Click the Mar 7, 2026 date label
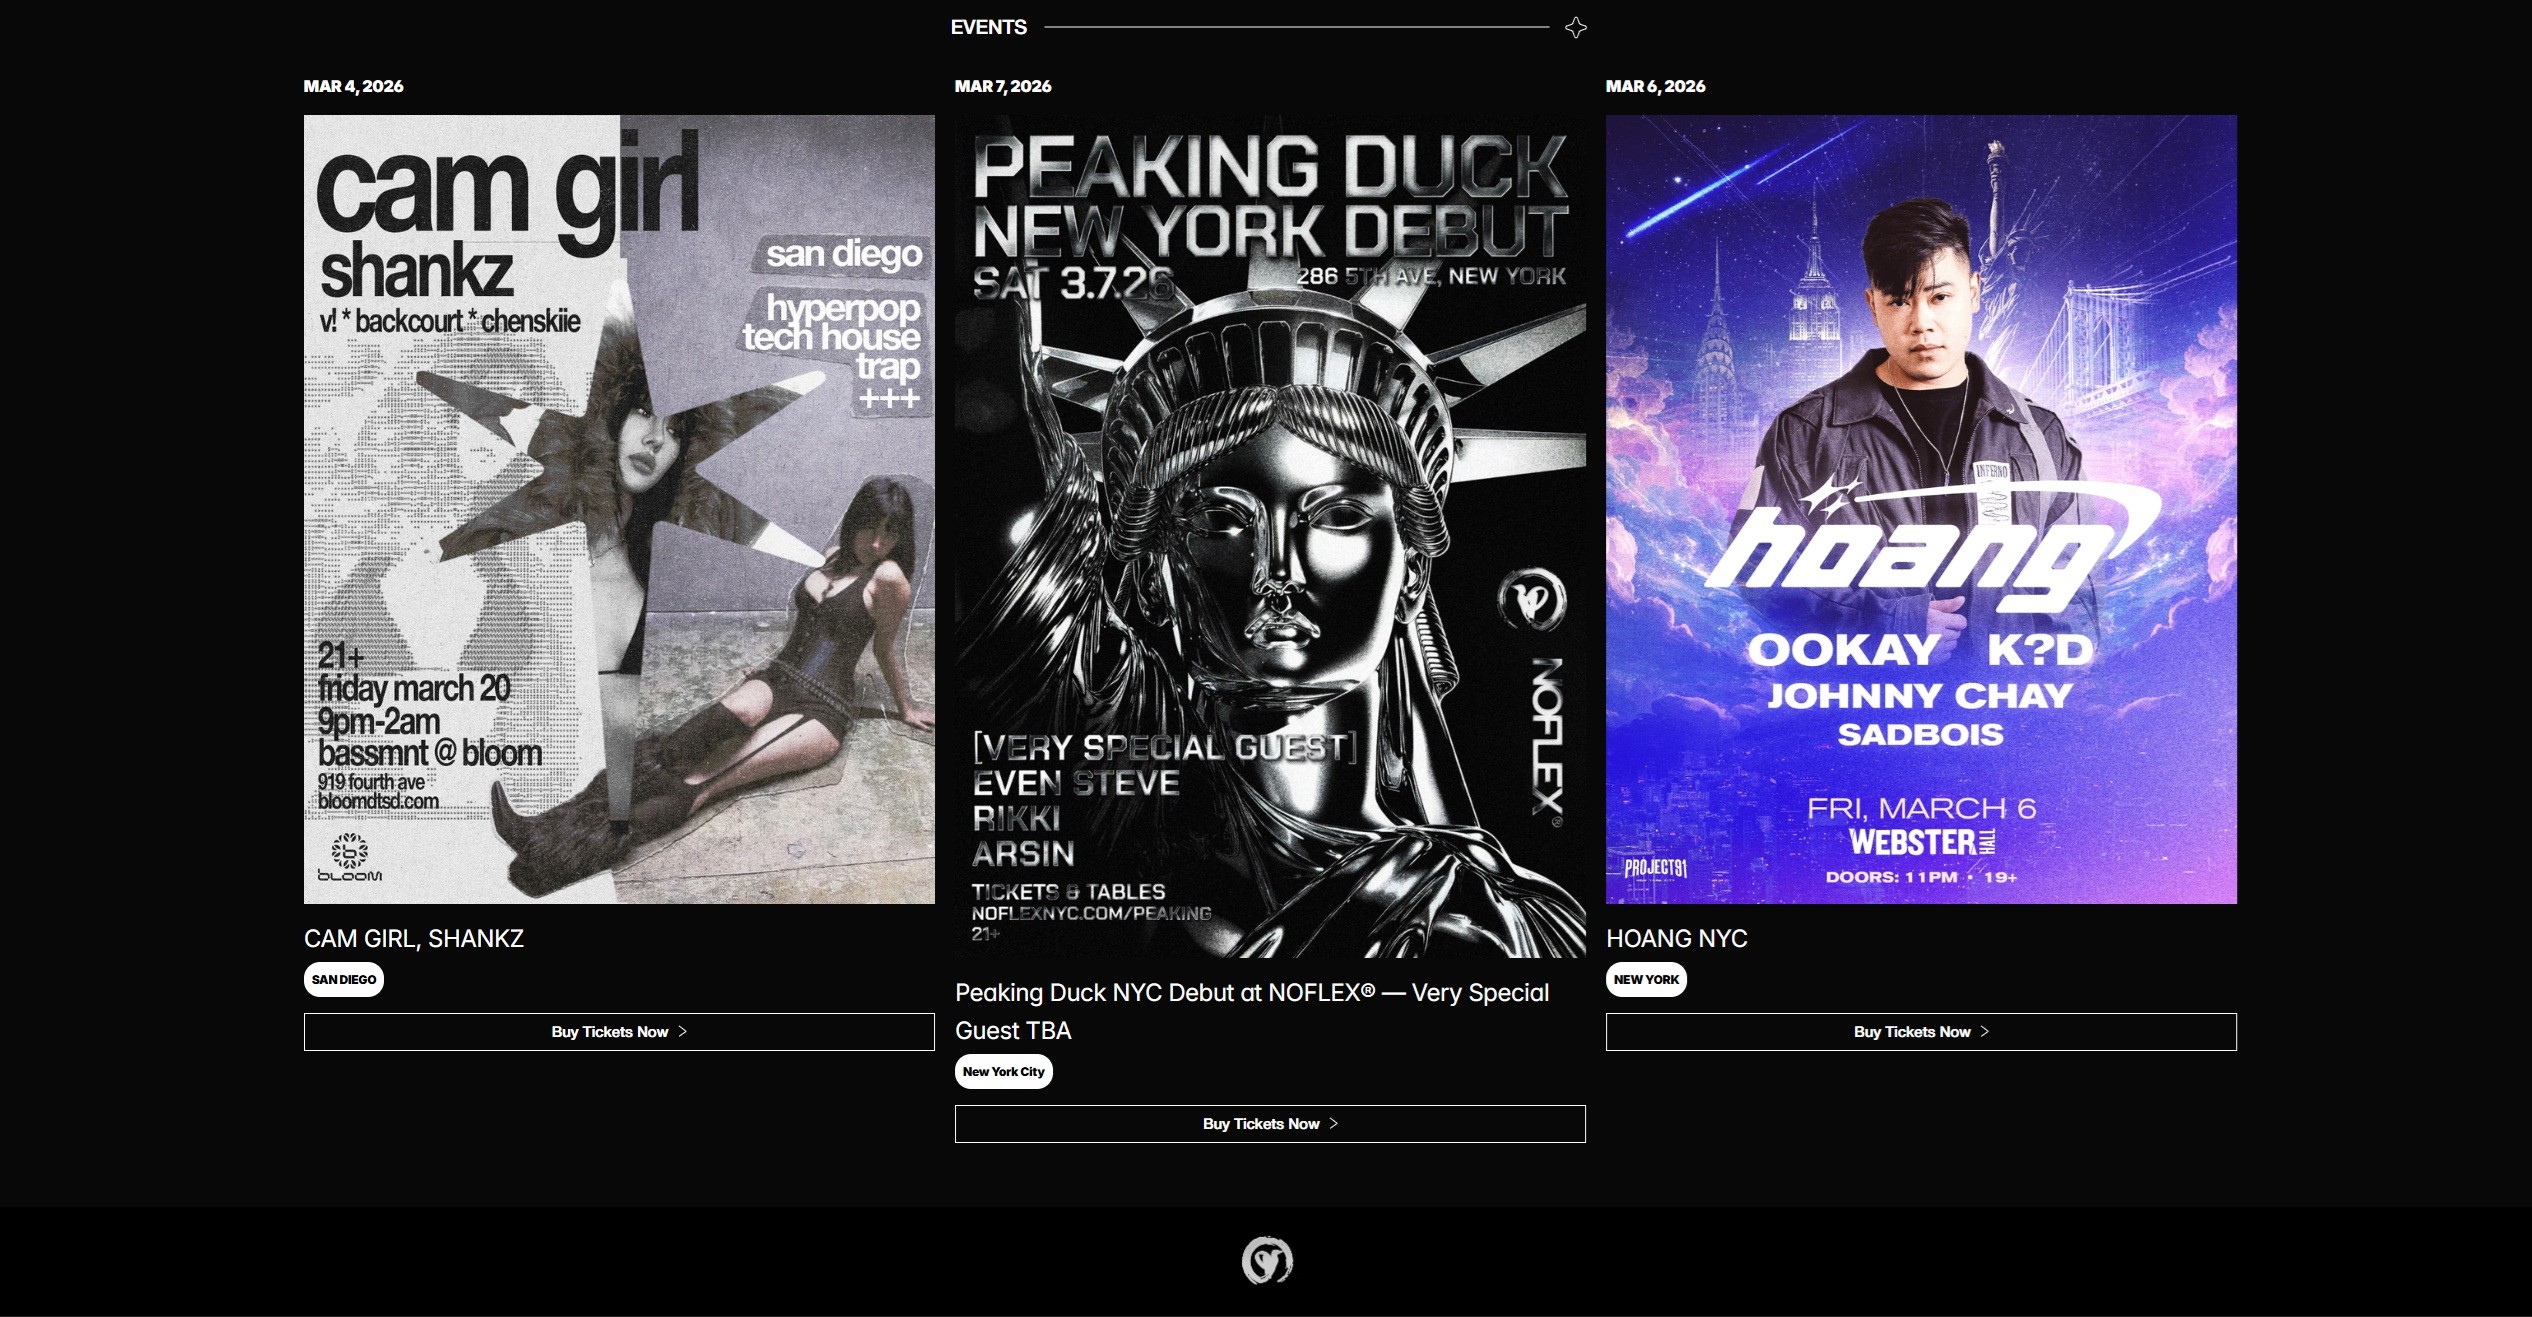Image resolution: width=2532 pixels, height=1317 pixels. [1002, 86]
